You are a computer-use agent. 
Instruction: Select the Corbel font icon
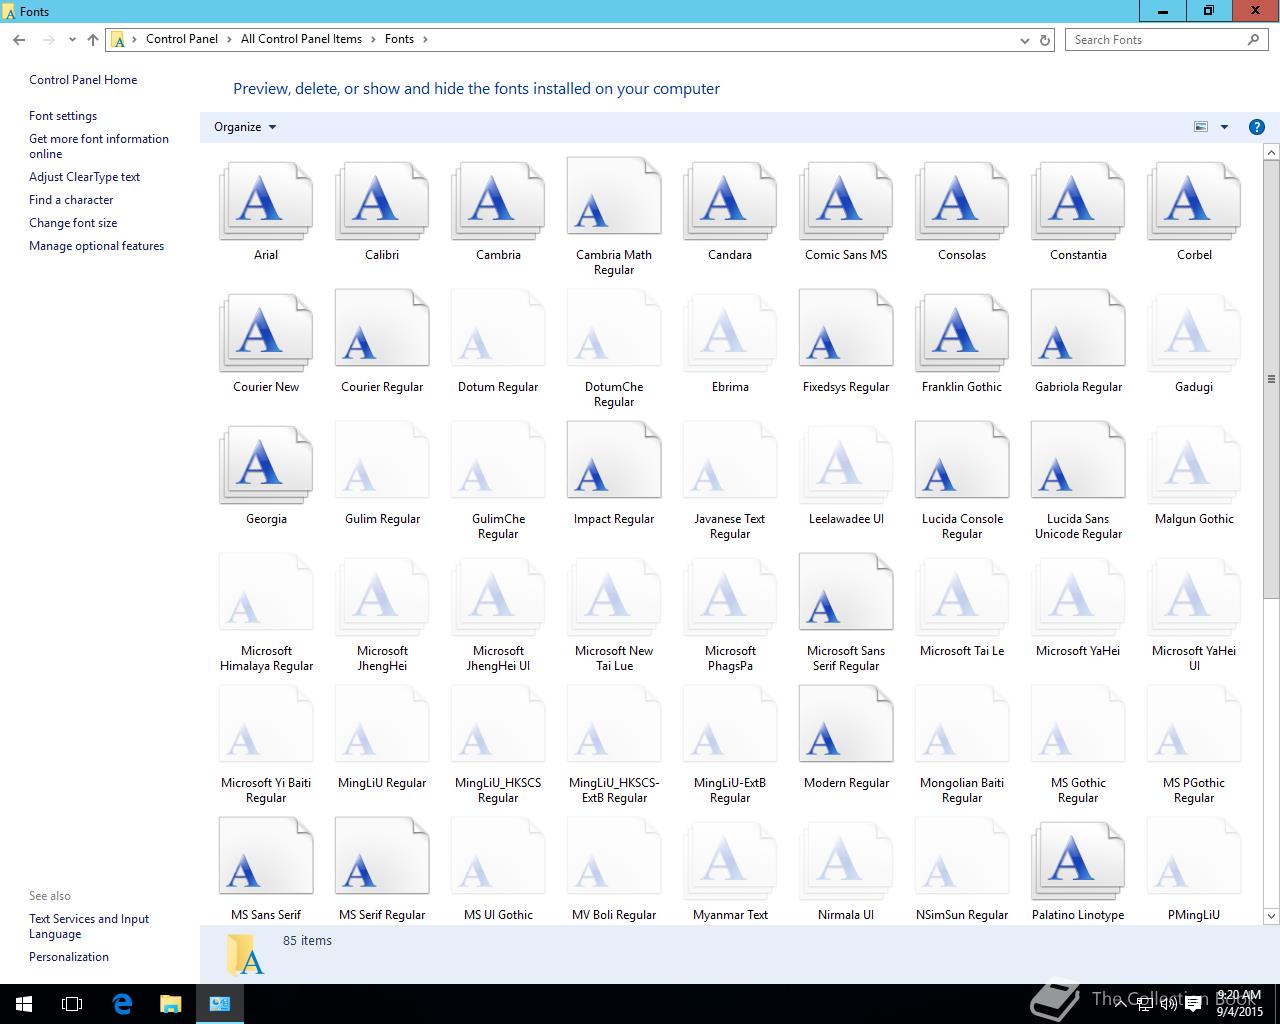tap(1194, 203)
